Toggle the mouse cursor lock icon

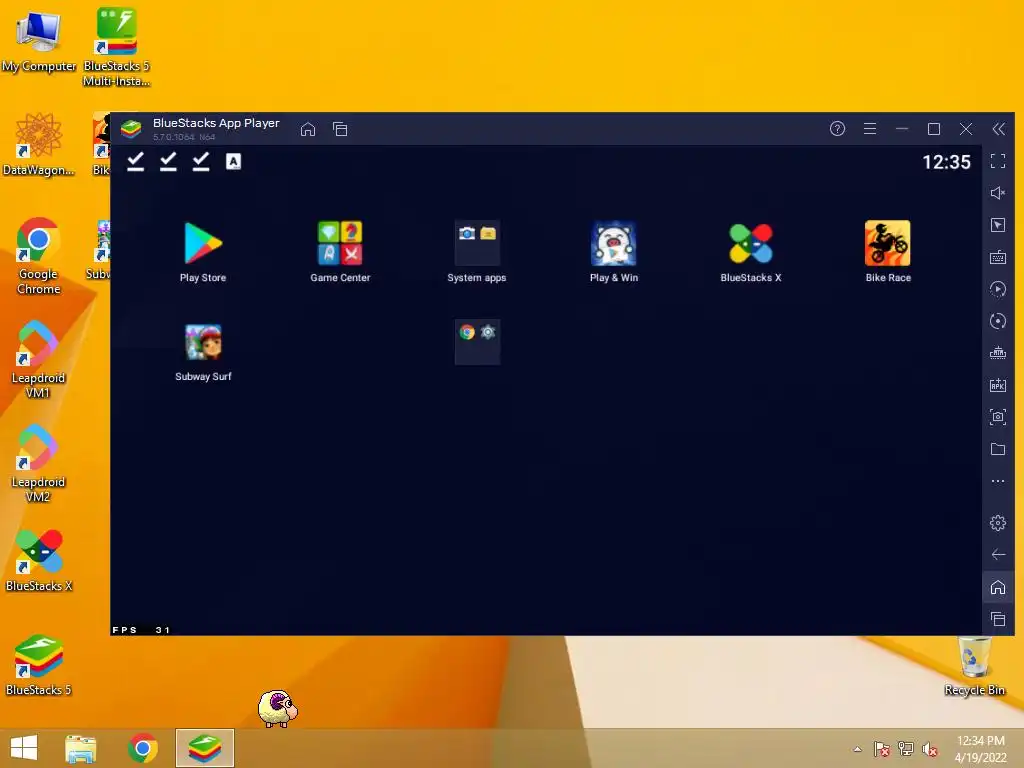click(x=998, y=225)
